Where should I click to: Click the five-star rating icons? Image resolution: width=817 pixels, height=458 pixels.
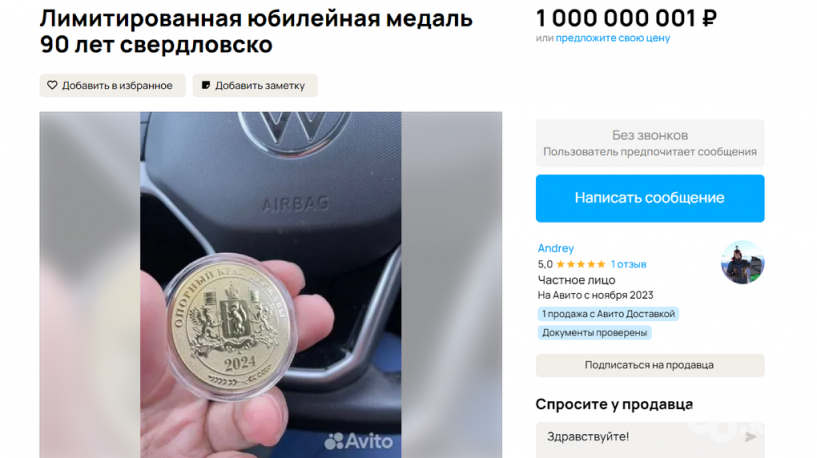pyautogui.click(x=581, y=264)
